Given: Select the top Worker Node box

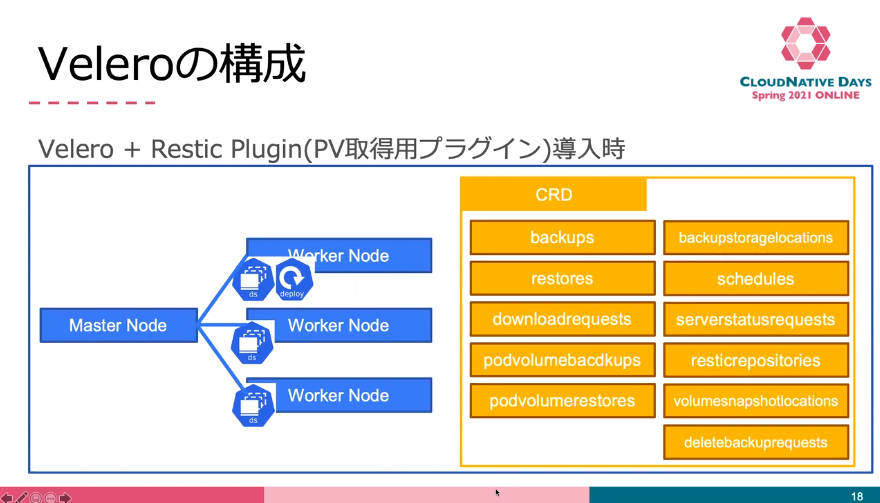Looking at the screenshot, I should tap(339, 255).
